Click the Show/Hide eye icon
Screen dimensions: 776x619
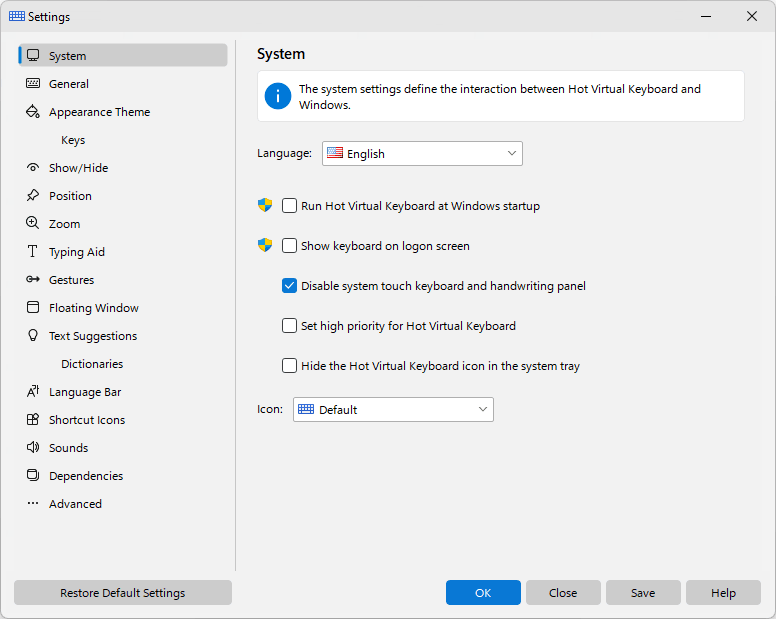tap(33, 167)
